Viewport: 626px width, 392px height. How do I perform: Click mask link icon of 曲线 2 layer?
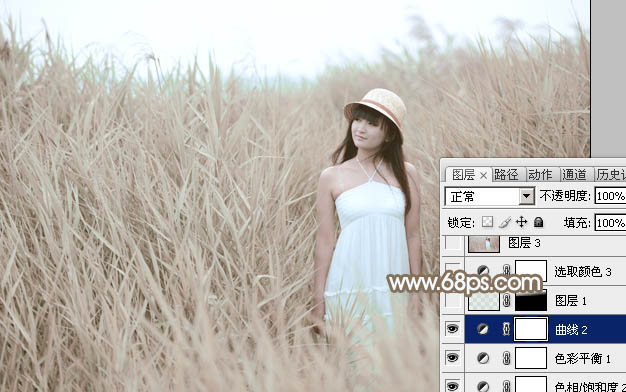coord(506,329)
